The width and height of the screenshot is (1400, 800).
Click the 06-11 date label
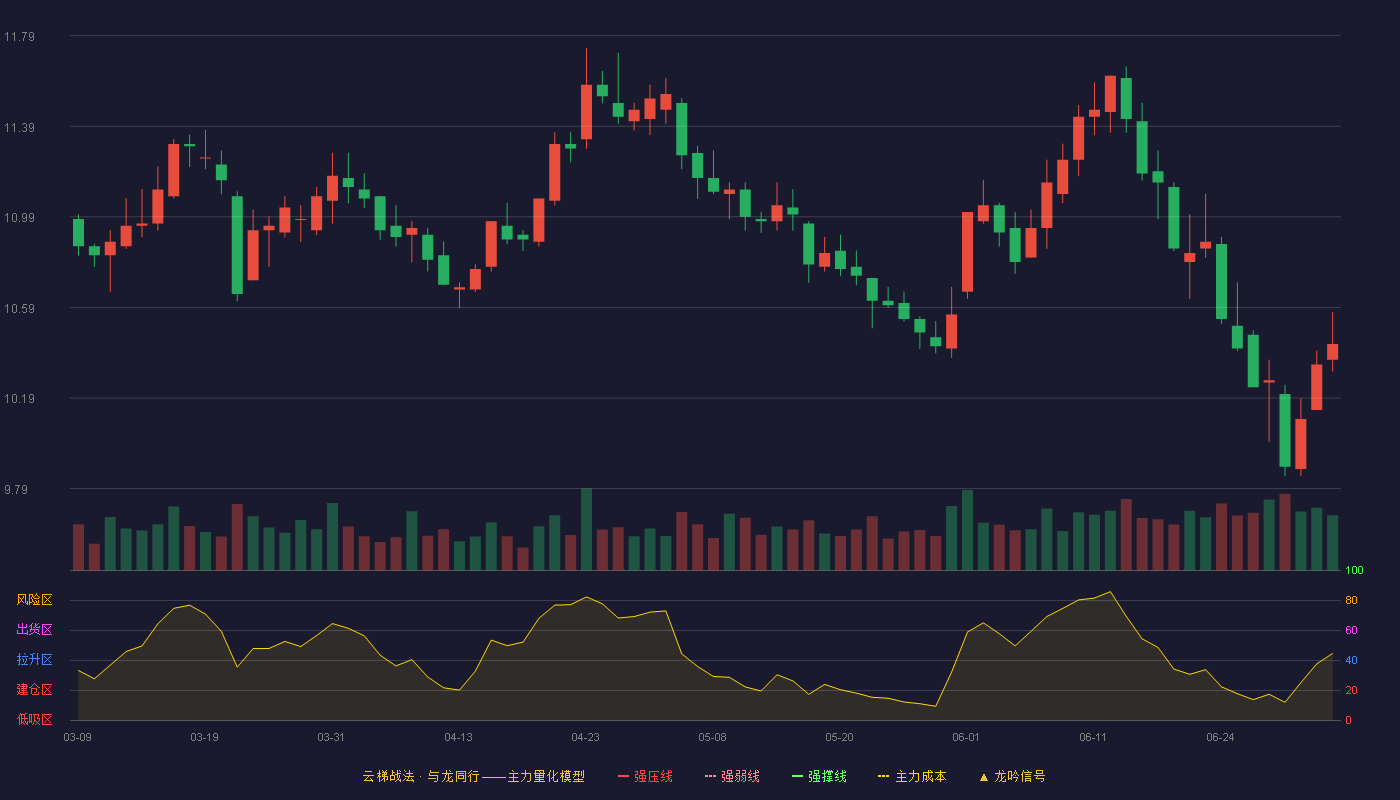[x=1094, y=737]
